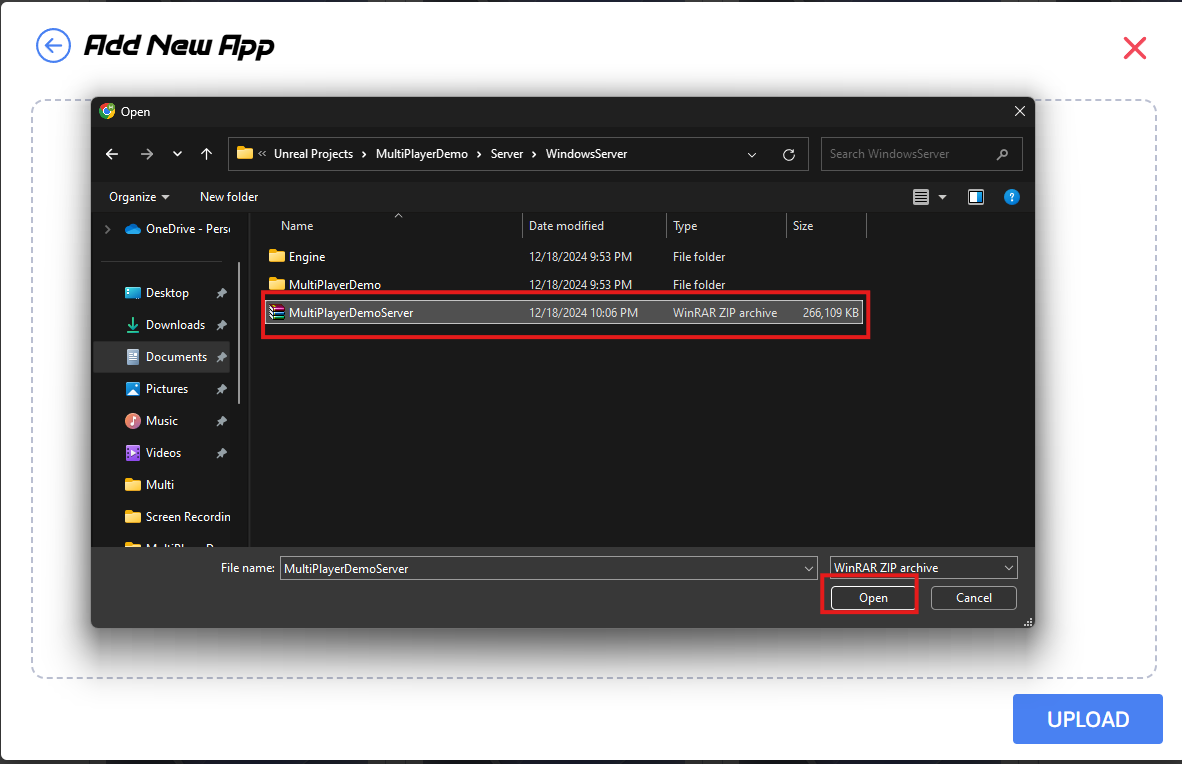Screen dimensions: 1182x764
Task: Click the back arrow beside Add New App
Action: [53, 46]
